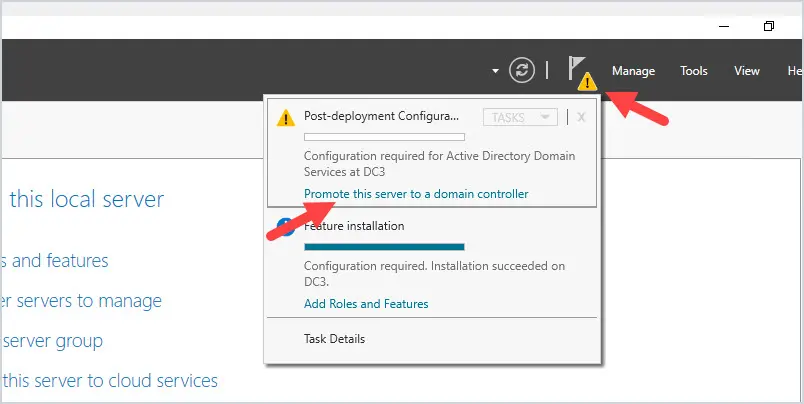Click the refresh circle icon
The width and height of the screenshot is (804, 404).
pos(521,70)
